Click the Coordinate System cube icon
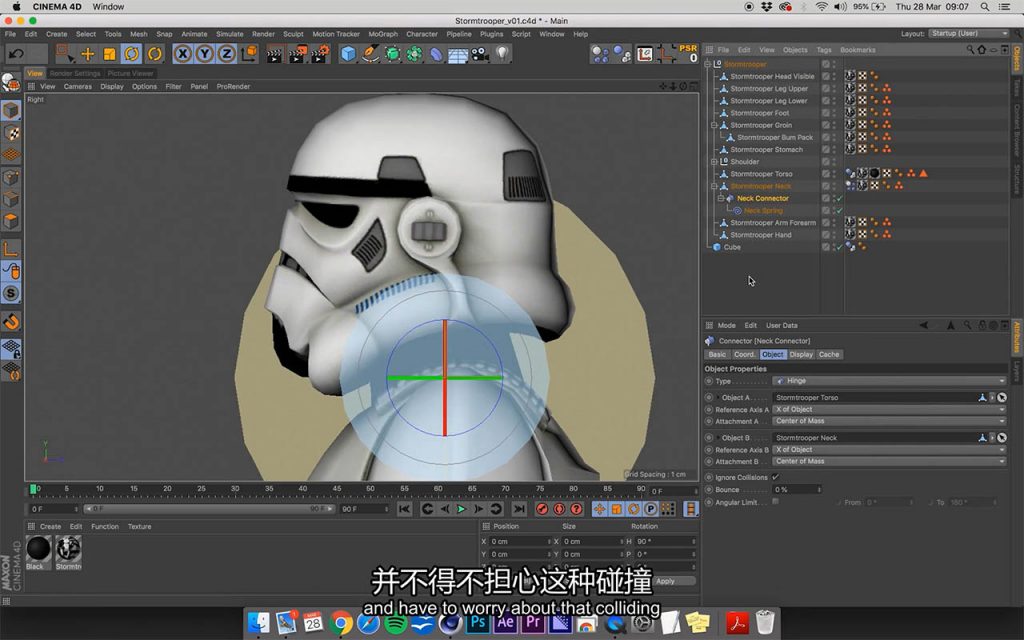 click(x=249, y=54)
